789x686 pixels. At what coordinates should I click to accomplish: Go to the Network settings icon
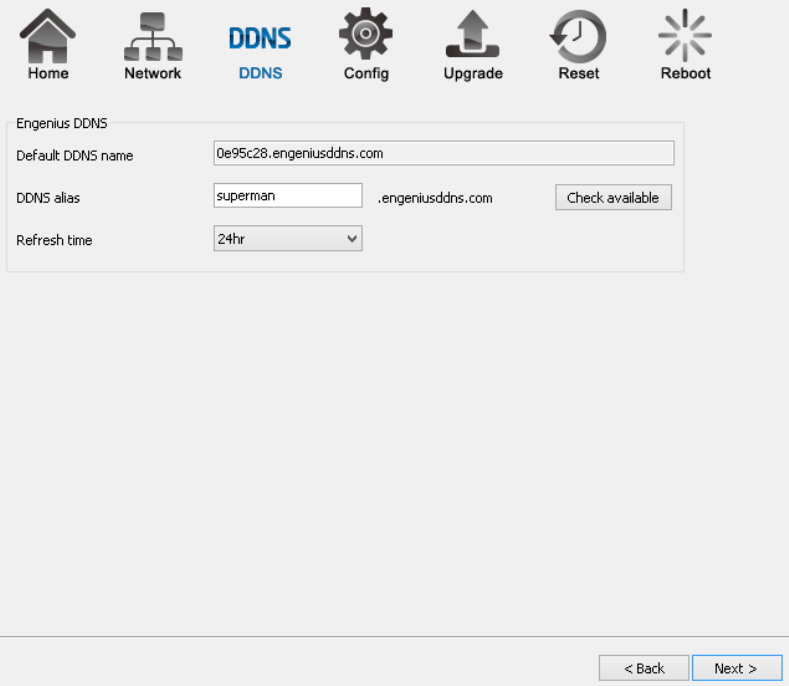153,36
